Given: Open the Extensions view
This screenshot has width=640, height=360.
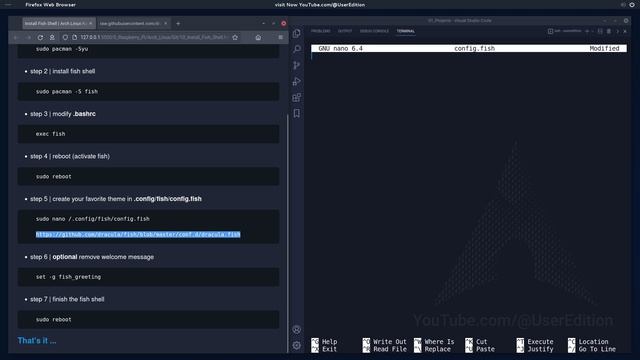Looking at the screenshot, I should pyautogui.click(x=297, y=98).
